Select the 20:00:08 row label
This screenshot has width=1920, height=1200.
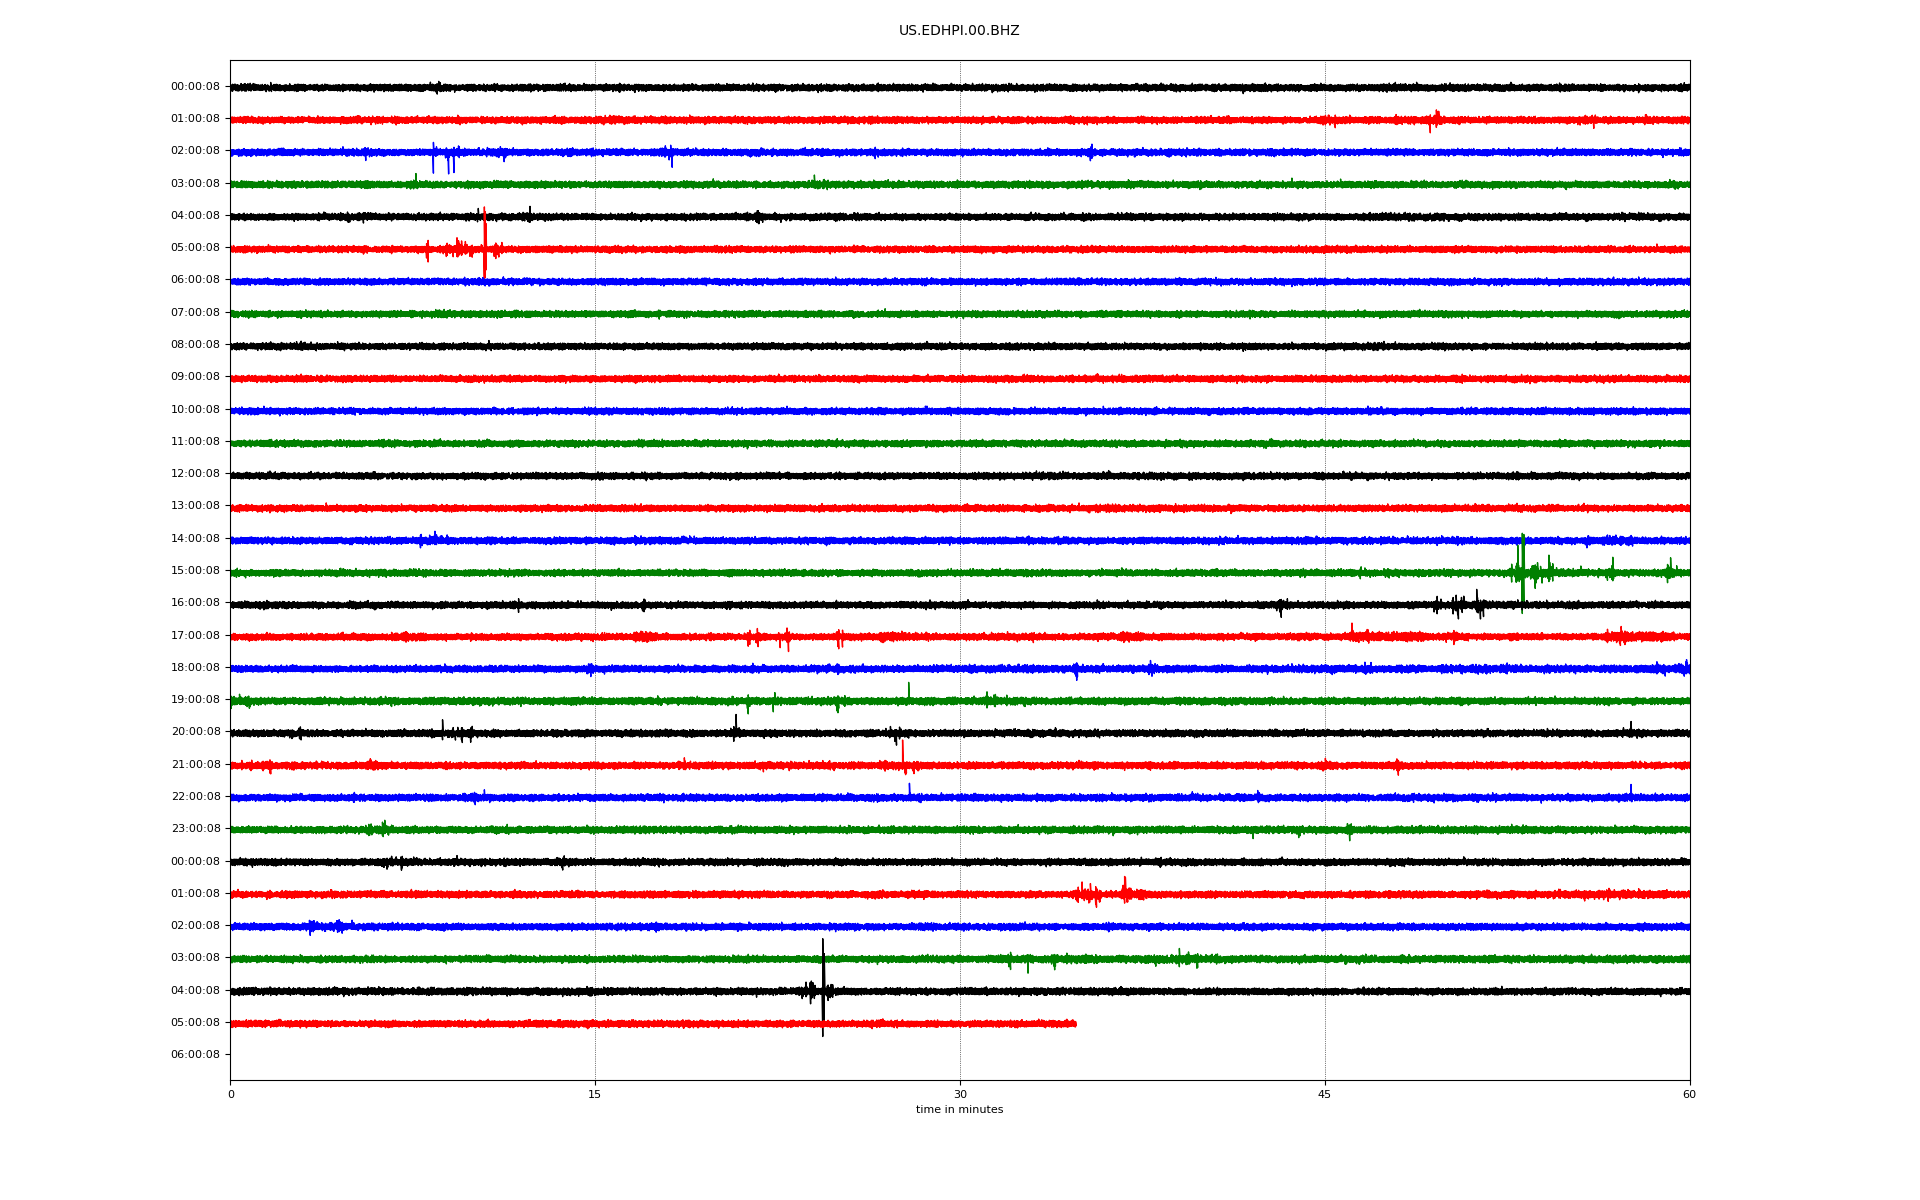pos(195,732)
